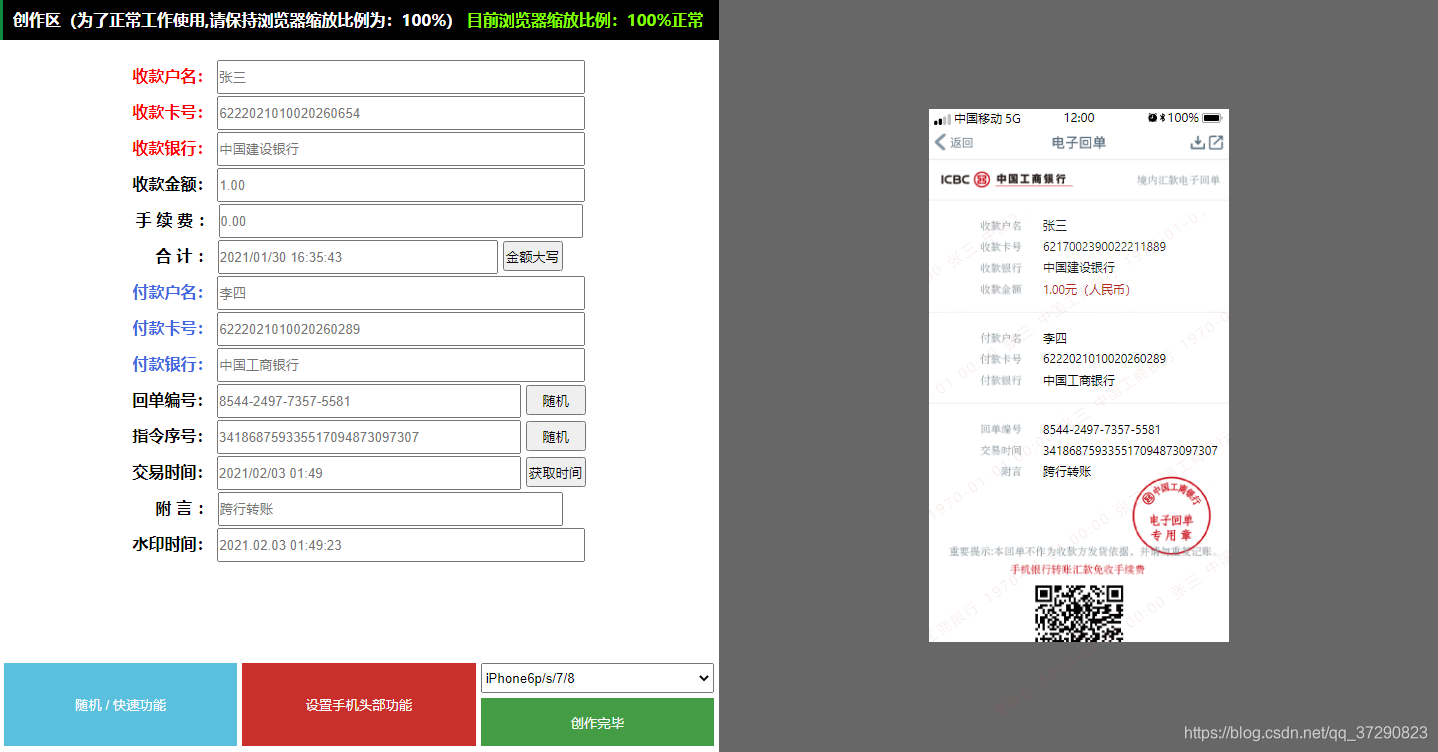Click the 水印时间 input field

click(400, 545)
